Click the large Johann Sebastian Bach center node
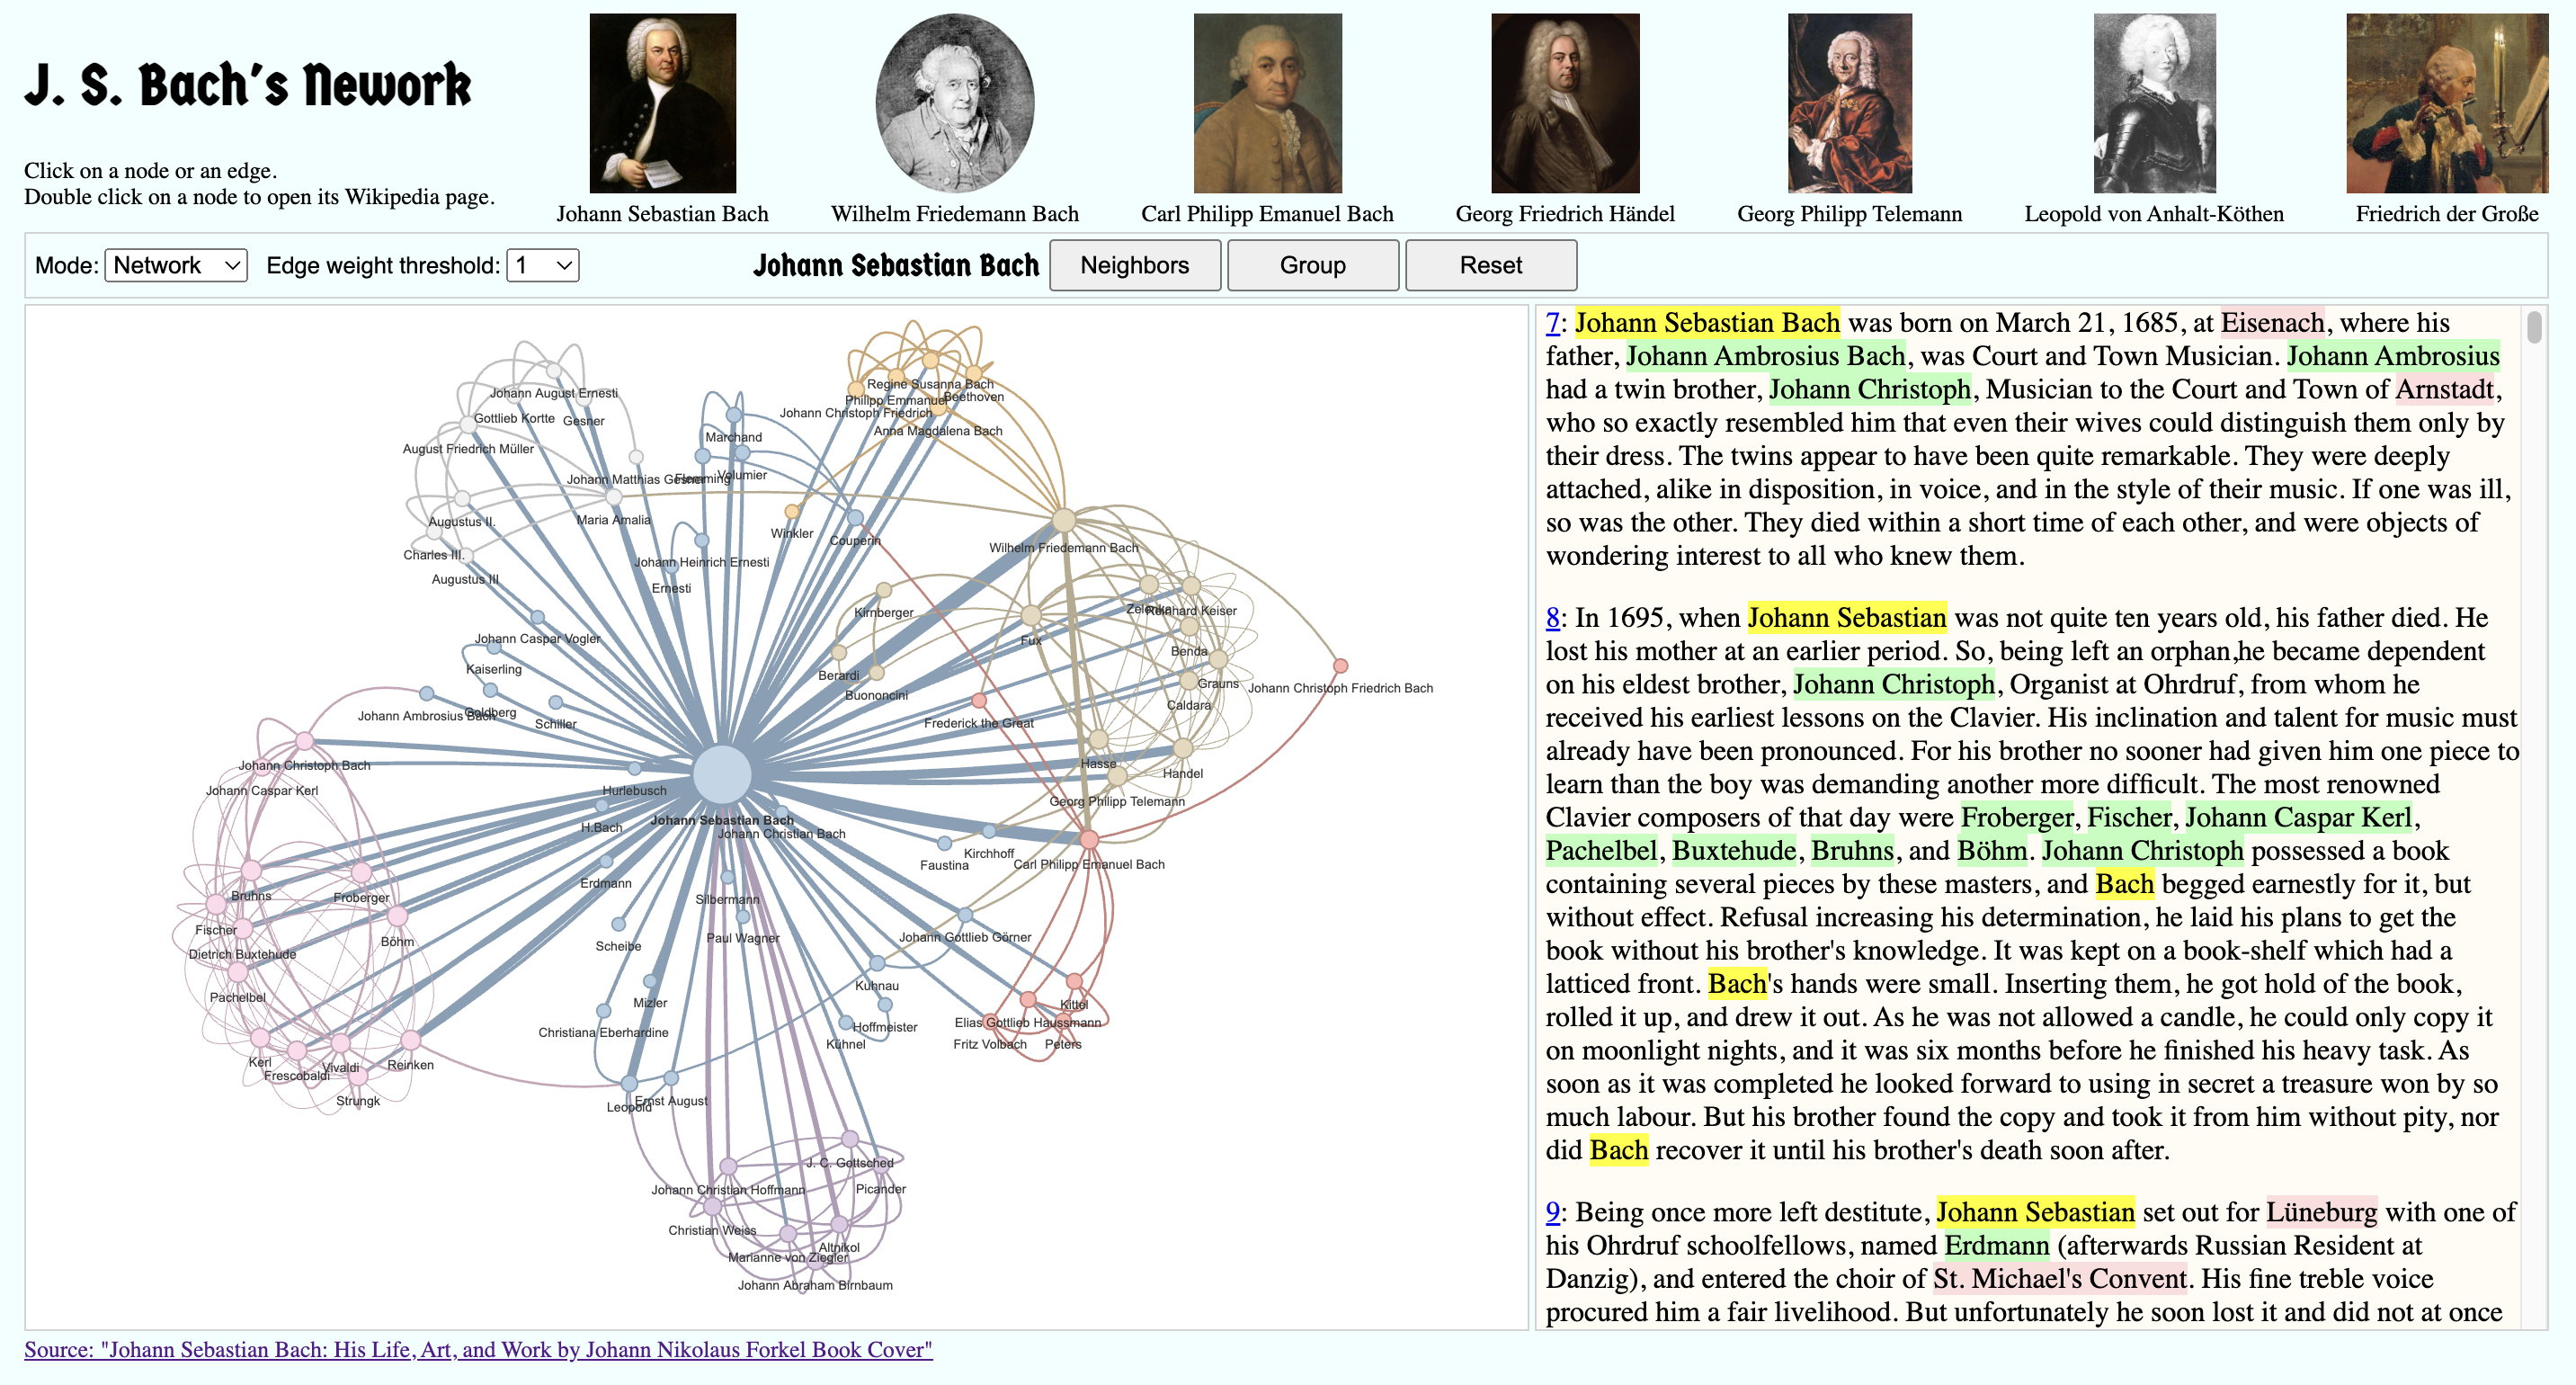2576x1385 pixels. (x=722, y=773)
